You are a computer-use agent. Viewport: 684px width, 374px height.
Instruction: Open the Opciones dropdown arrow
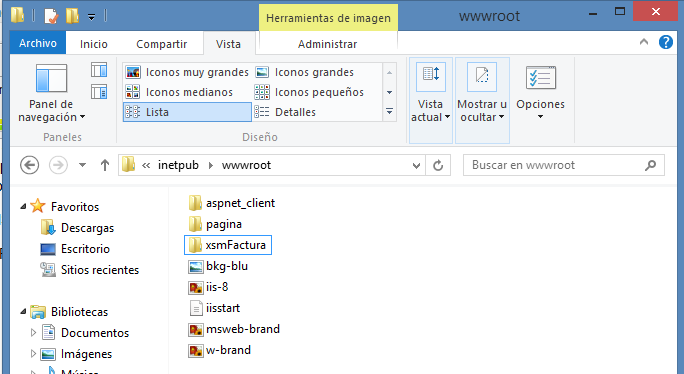coord(540,117)
